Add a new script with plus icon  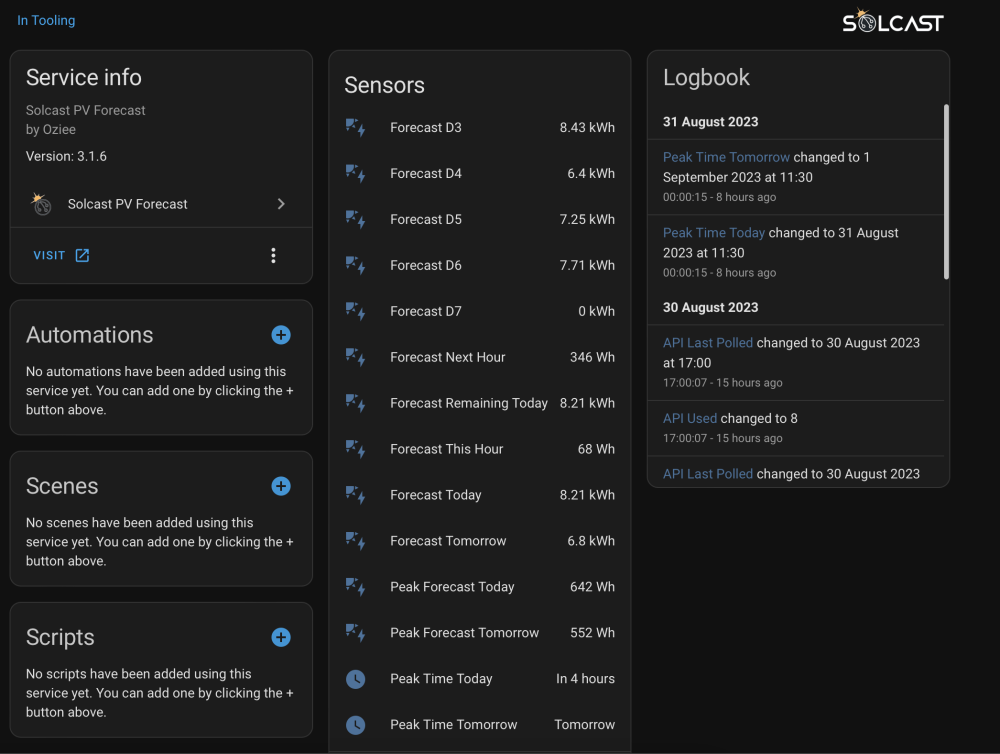[x=281, y=637]
